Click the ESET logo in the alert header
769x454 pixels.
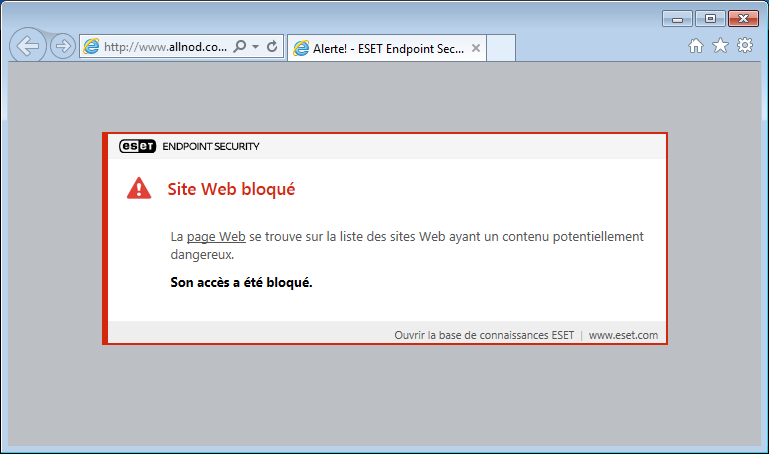click(x=137, y=146)
